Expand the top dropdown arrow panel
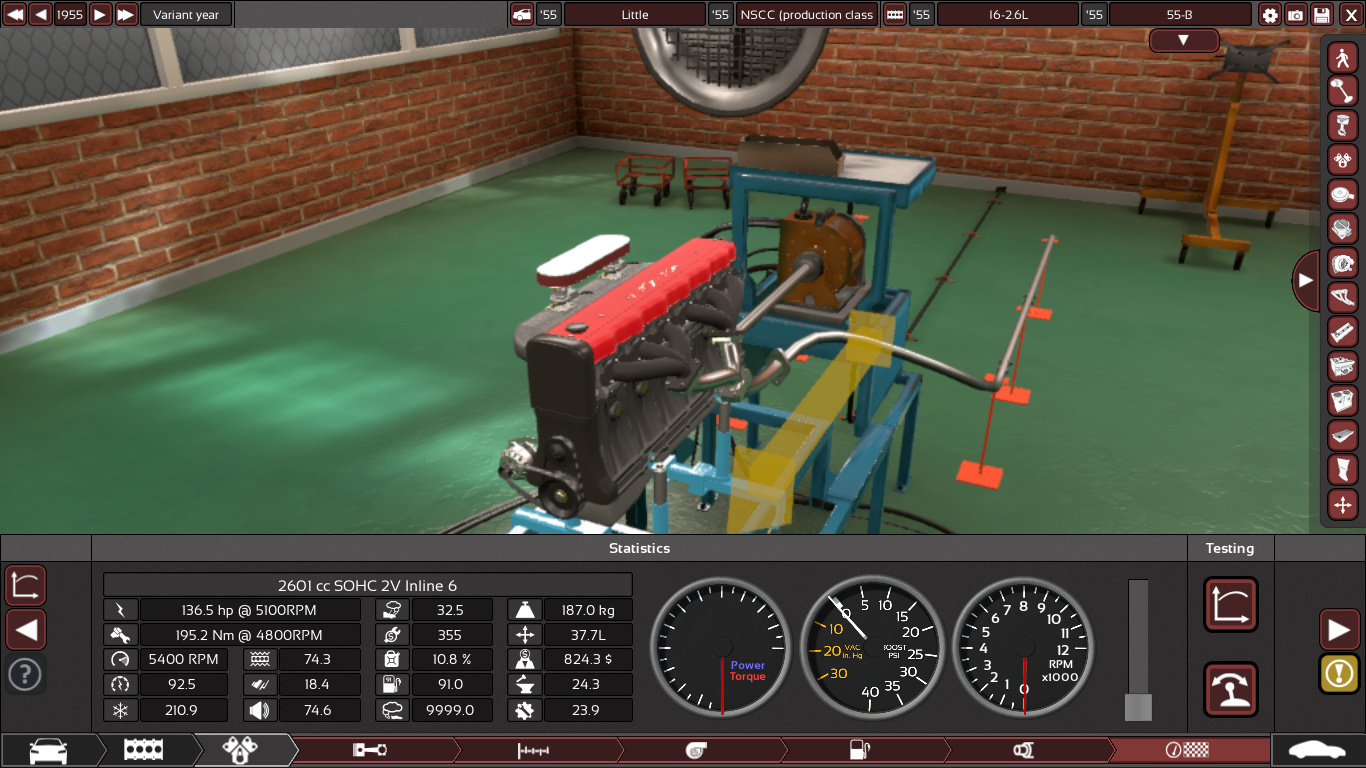 point(1183,41)
